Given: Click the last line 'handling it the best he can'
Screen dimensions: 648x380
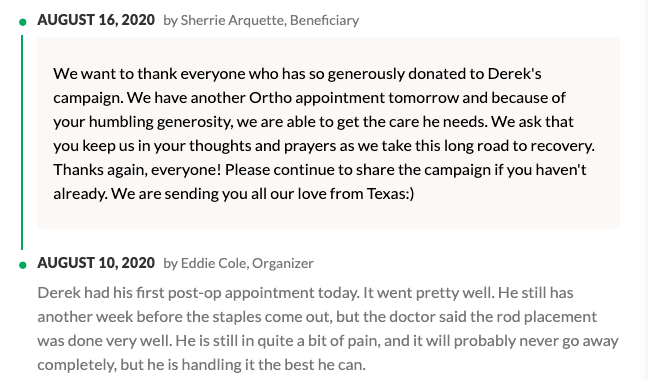Looking at the screenshot, I should [x=201, y=365].
